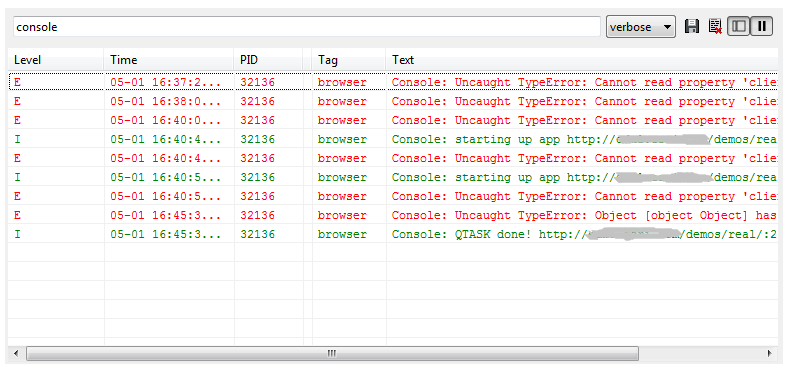Screen dimensions: 790x369
Task: Toggle the pause scroll lock button
Action: click(x=761, y=26)
